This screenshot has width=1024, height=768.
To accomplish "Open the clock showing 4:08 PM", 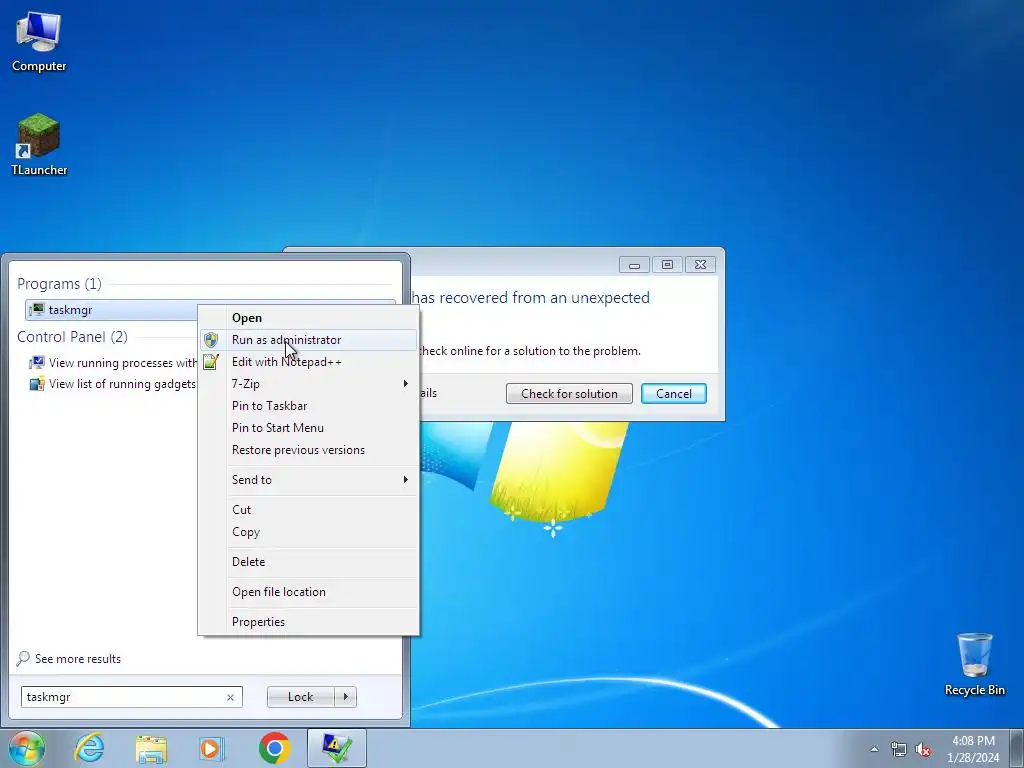I will click(x=973, y=748).
